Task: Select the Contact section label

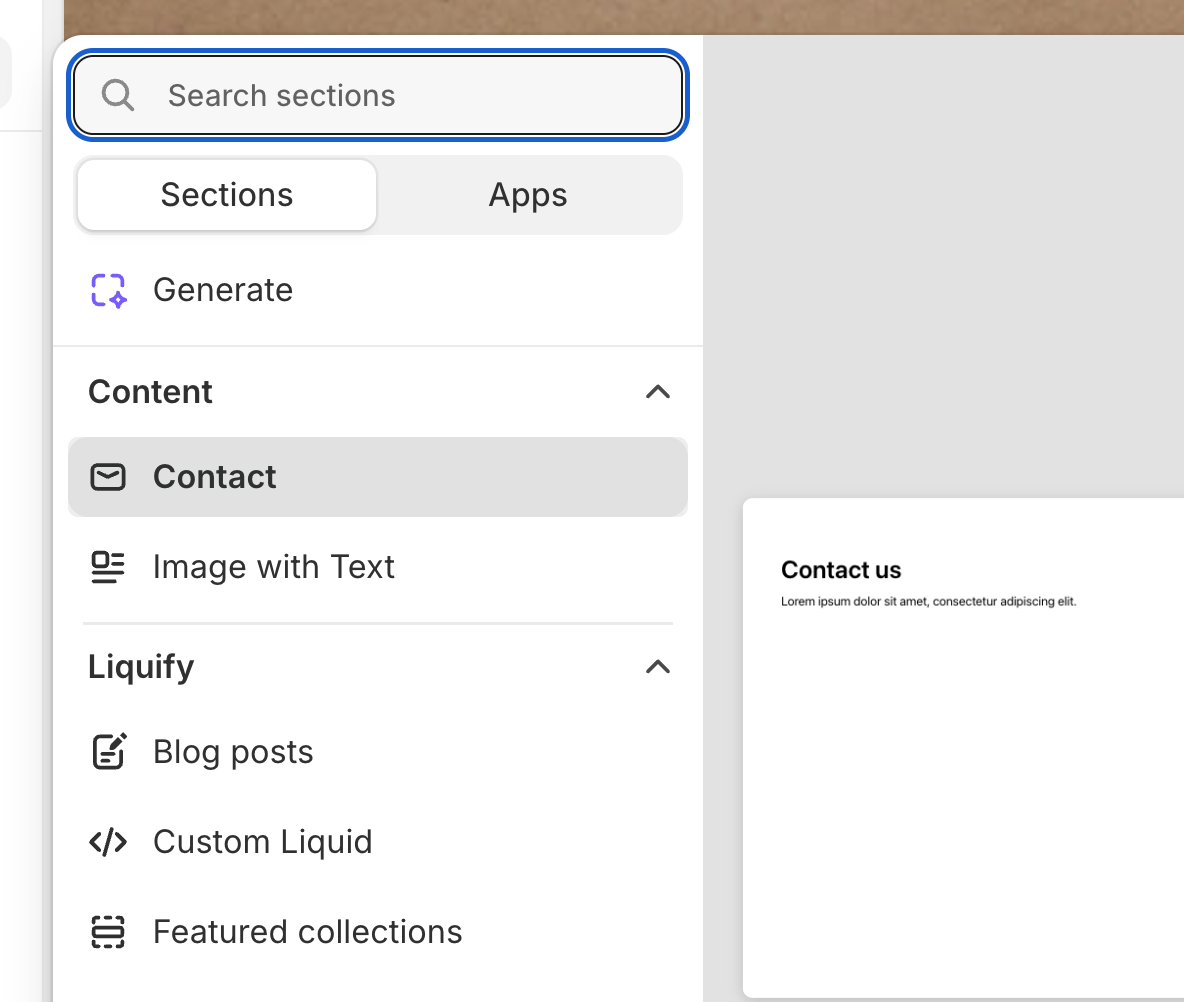Action: tap(215, 477)
